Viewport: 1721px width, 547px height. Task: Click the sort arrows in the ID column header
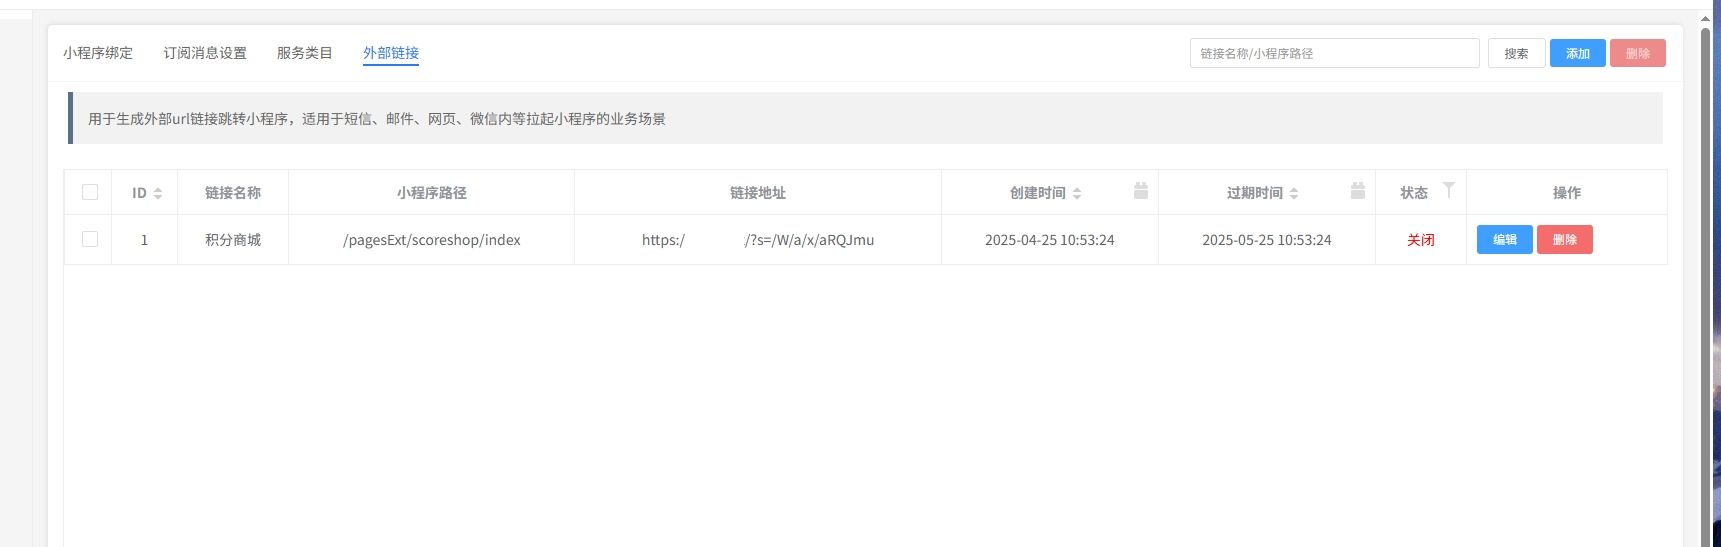tap(157, 193)
